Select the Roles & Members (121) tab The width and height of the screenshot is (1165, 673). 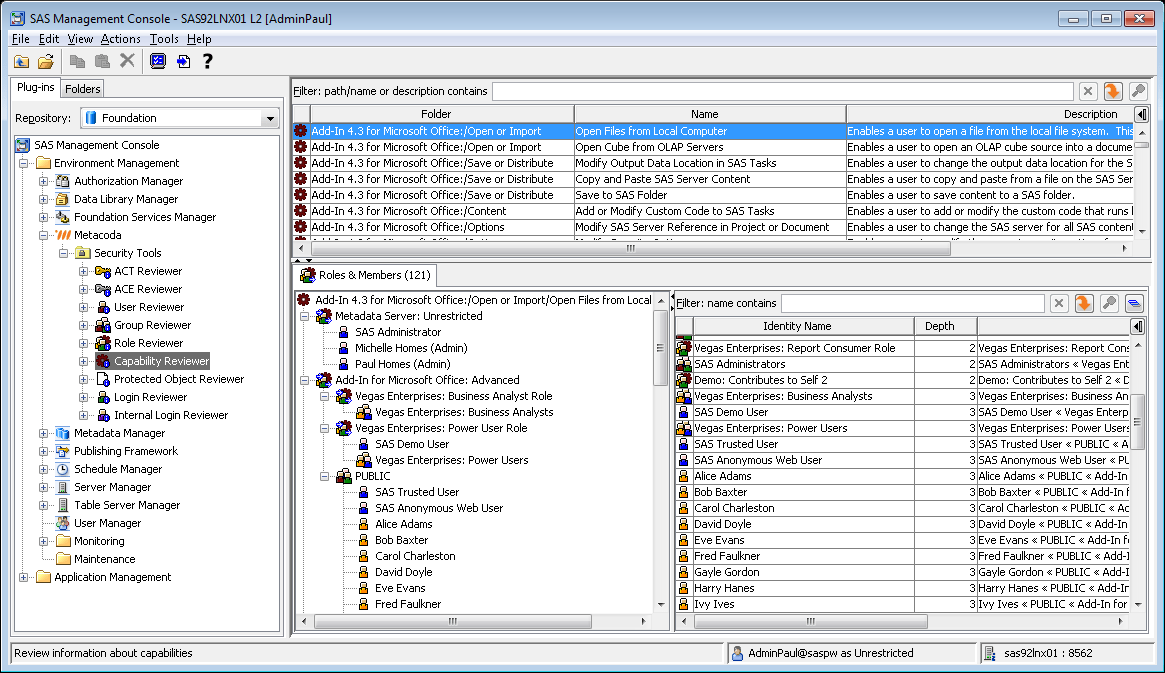click(366, 275)
